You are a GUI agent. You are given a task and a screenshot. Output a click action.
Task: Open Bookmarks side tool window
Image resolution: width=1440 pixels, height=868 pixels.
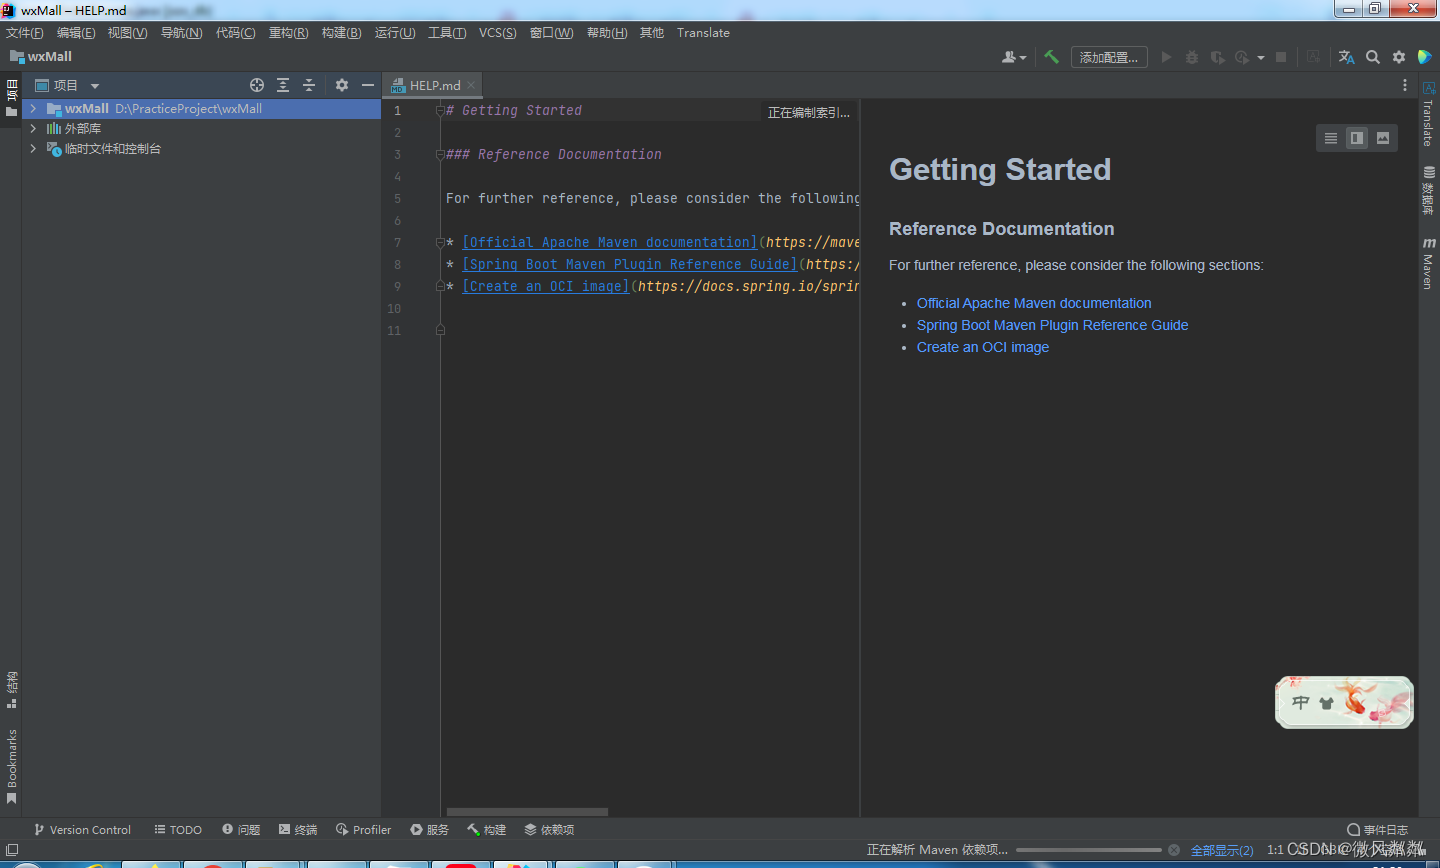(12, 766)
